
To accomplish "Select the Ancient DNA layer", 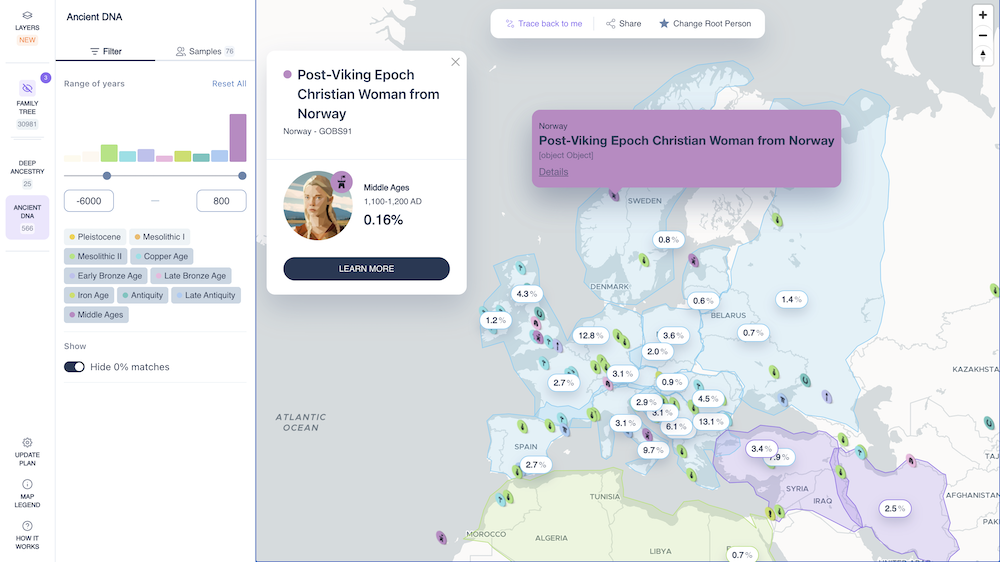I will point(27,218).
